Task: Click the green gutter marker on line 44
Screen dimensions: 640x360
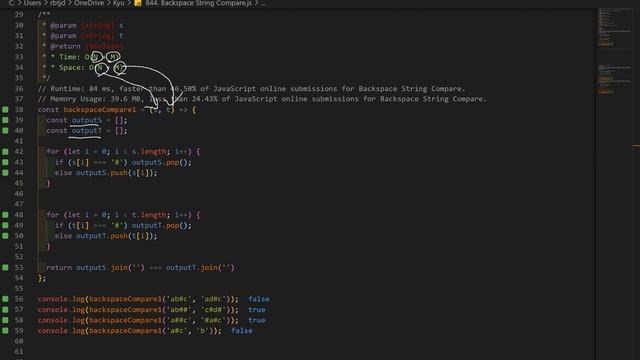Action: tap(5, 173)
